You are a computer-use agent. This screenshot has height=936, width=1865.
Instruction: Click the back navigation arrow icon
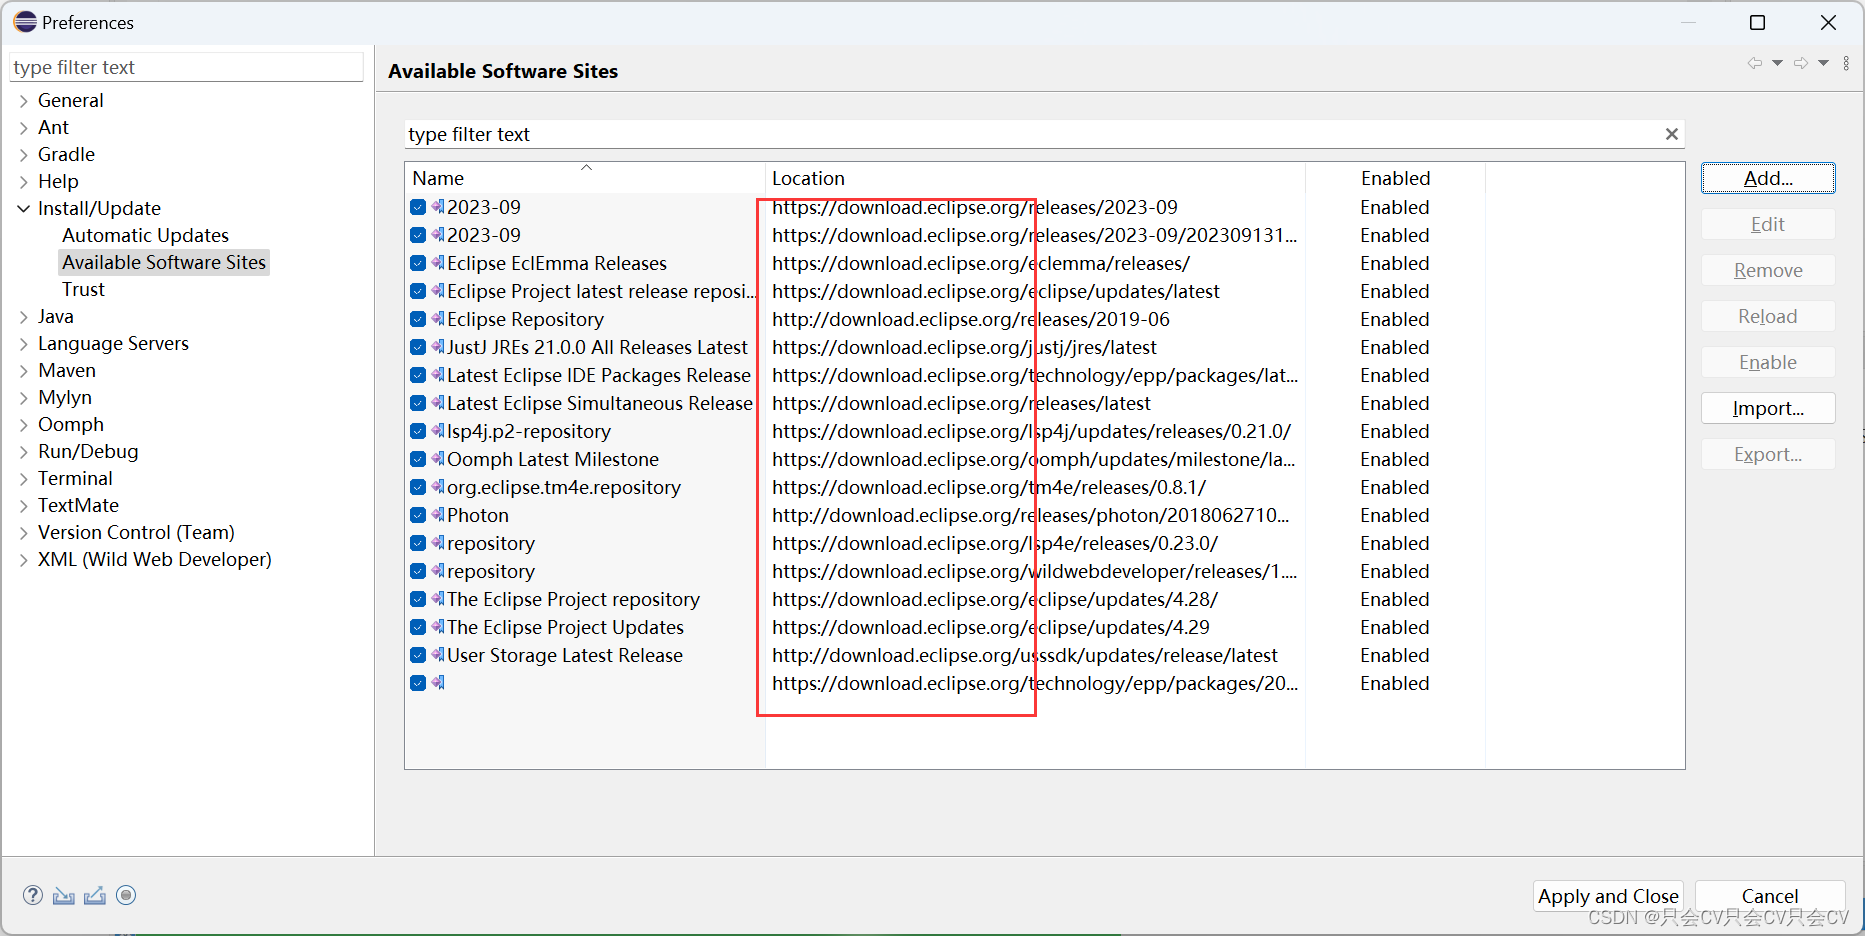click(1755, 63)
